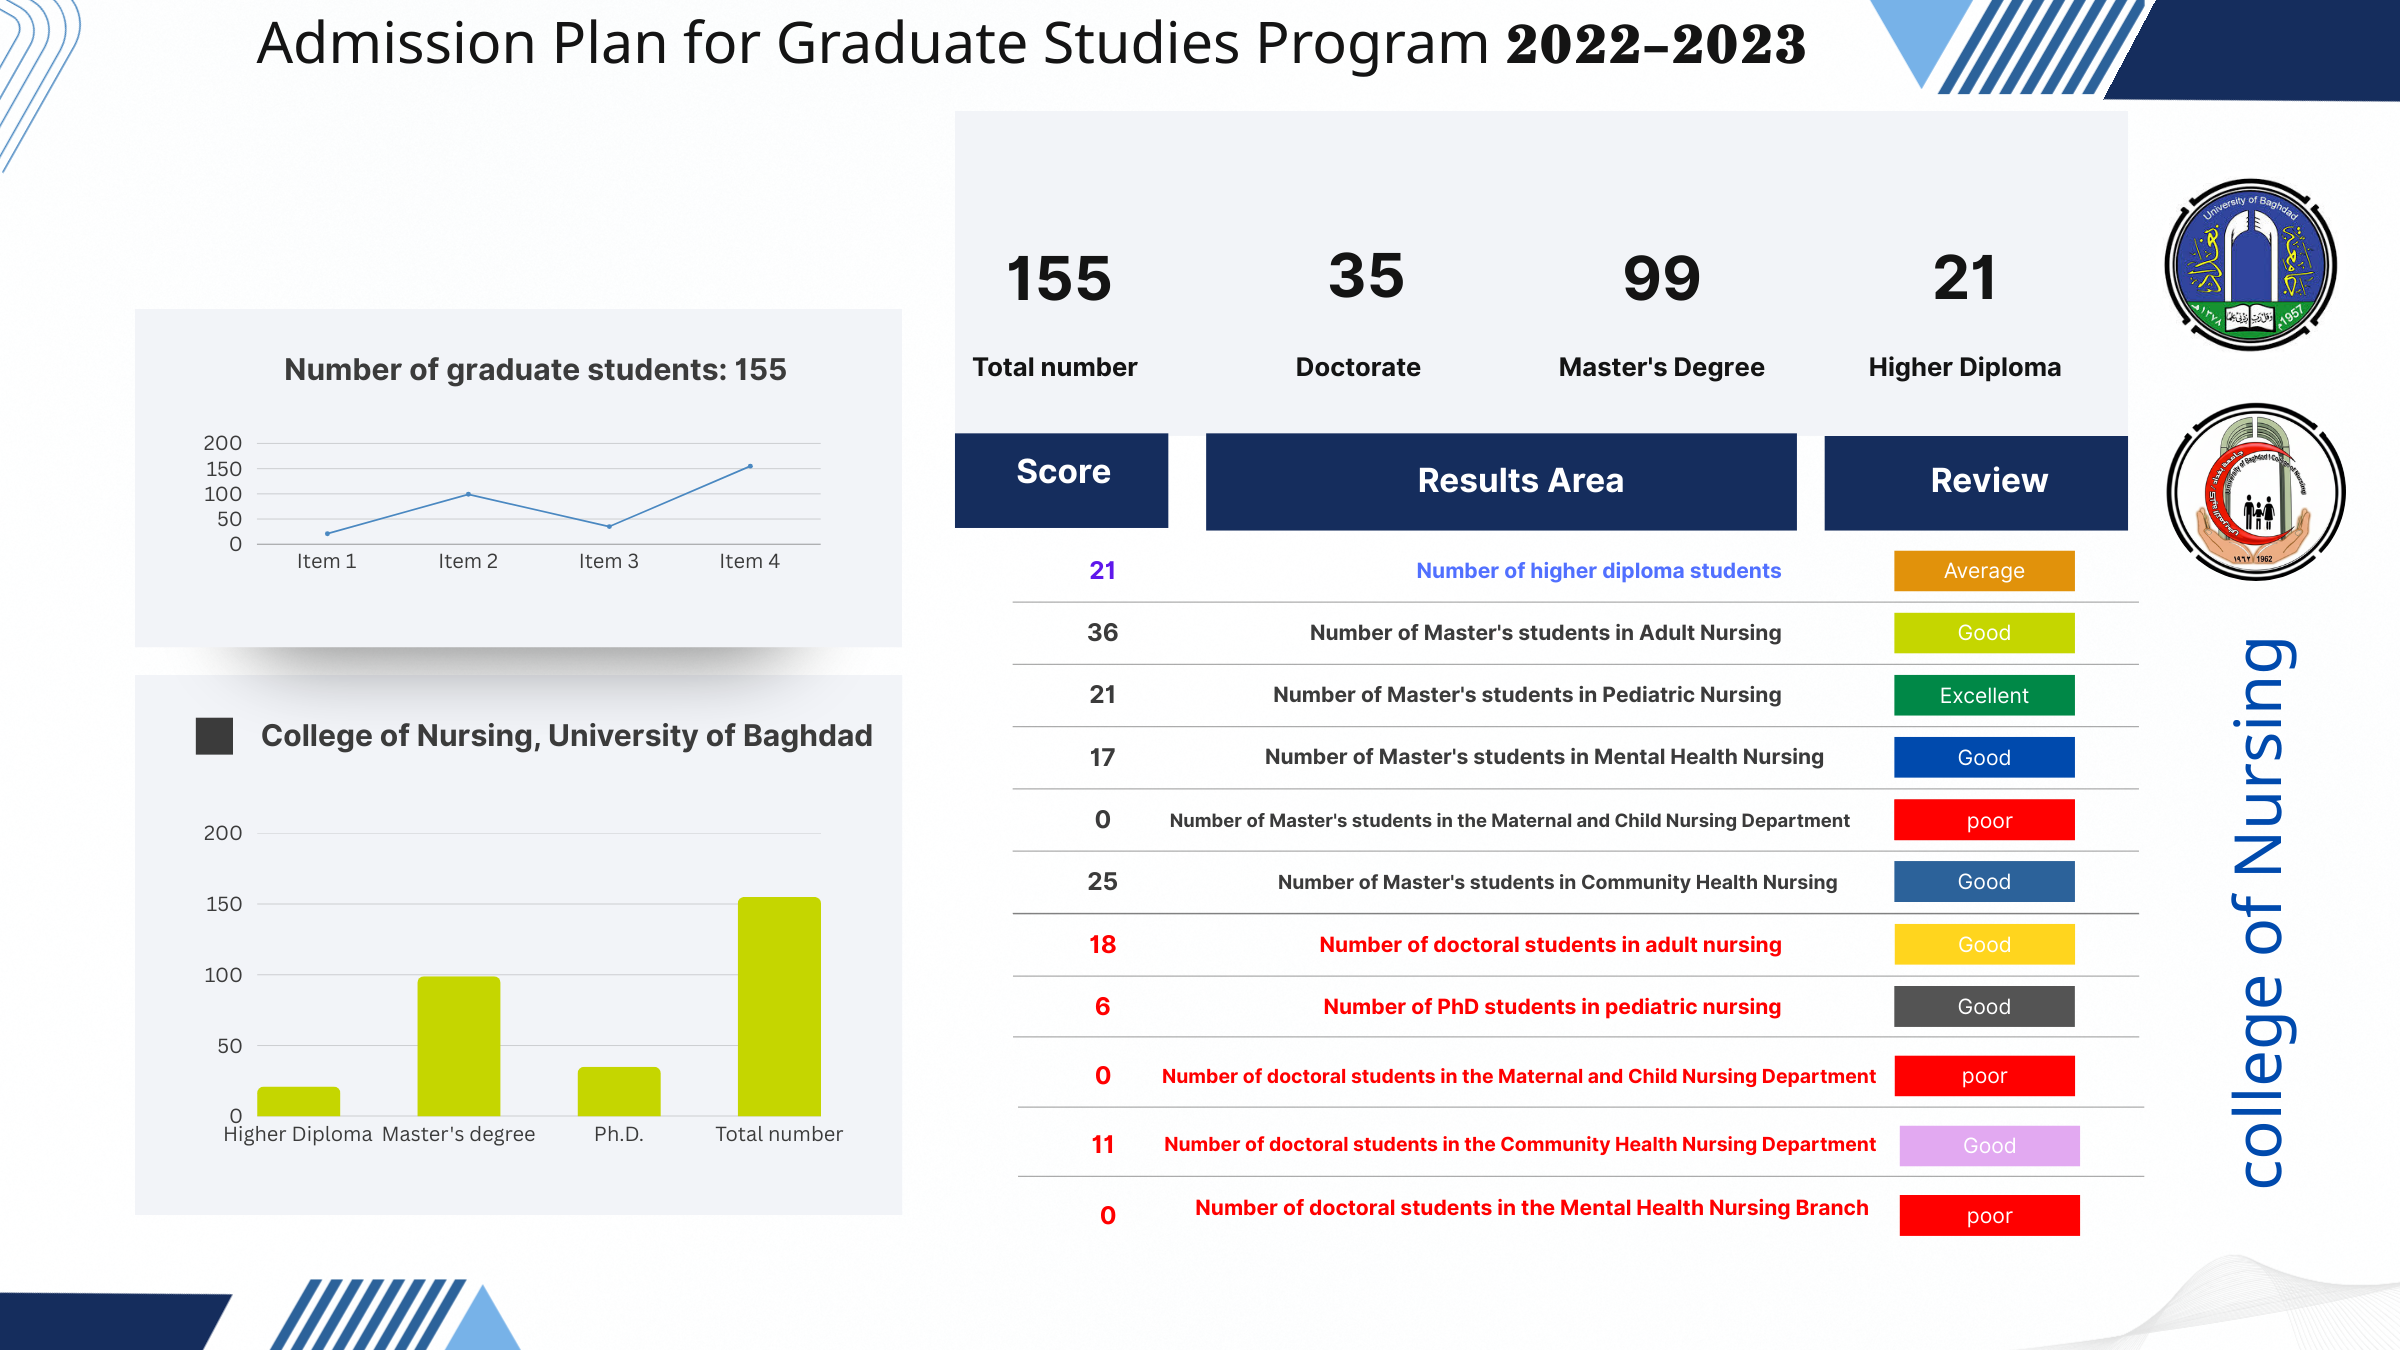2400x1350 pixels.
Task: Click the red poor badge for Mental Health Branch
Action: [1988, 1216]
